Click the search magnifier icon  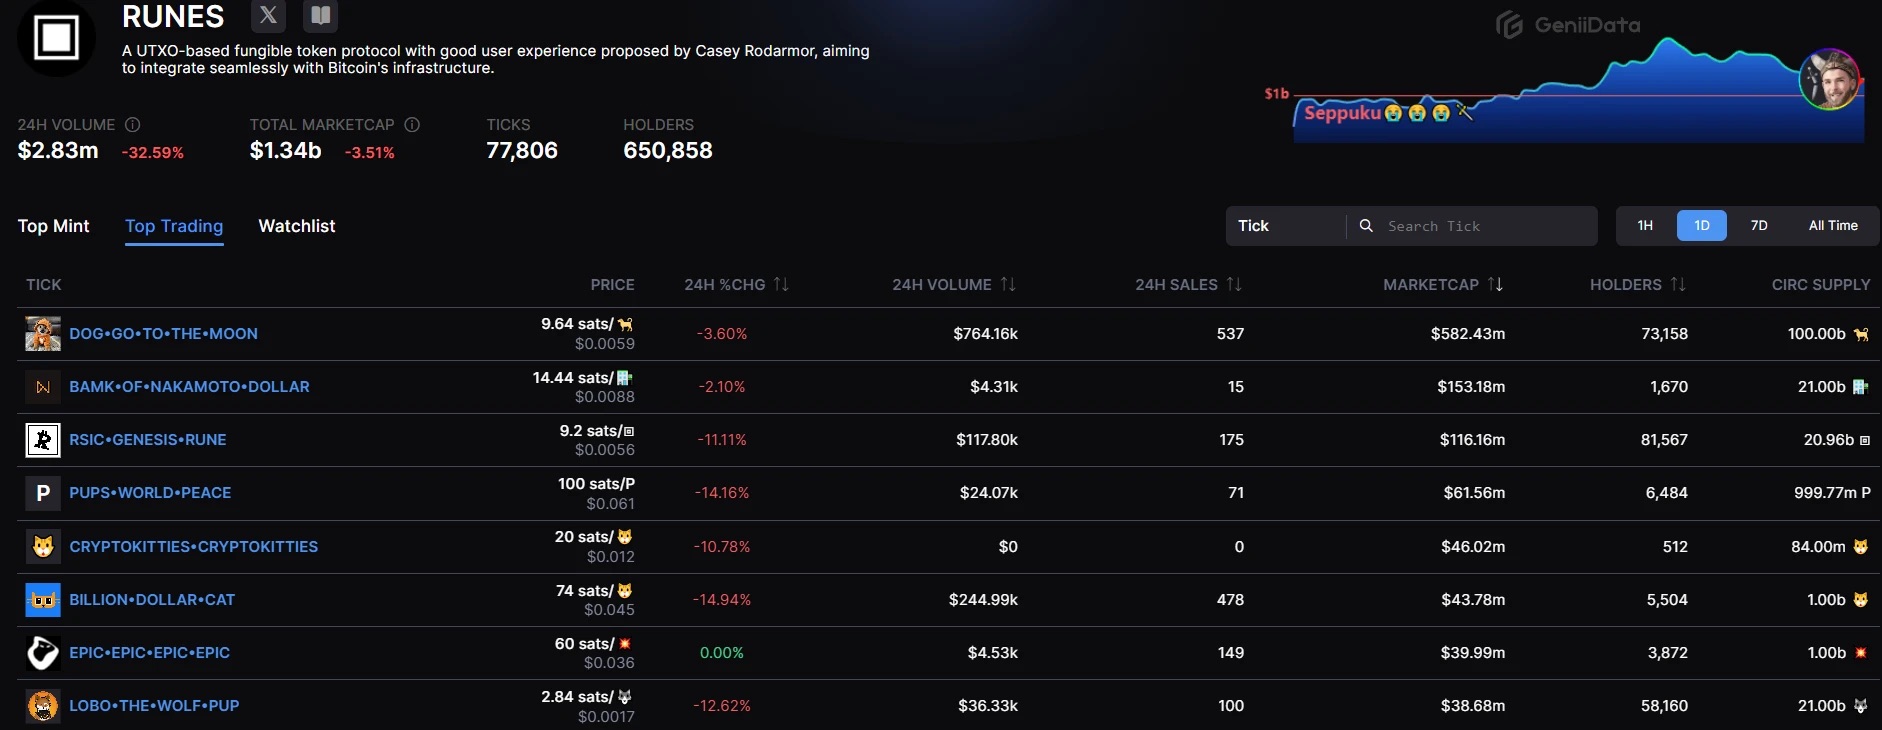[x=1366, y=226]
